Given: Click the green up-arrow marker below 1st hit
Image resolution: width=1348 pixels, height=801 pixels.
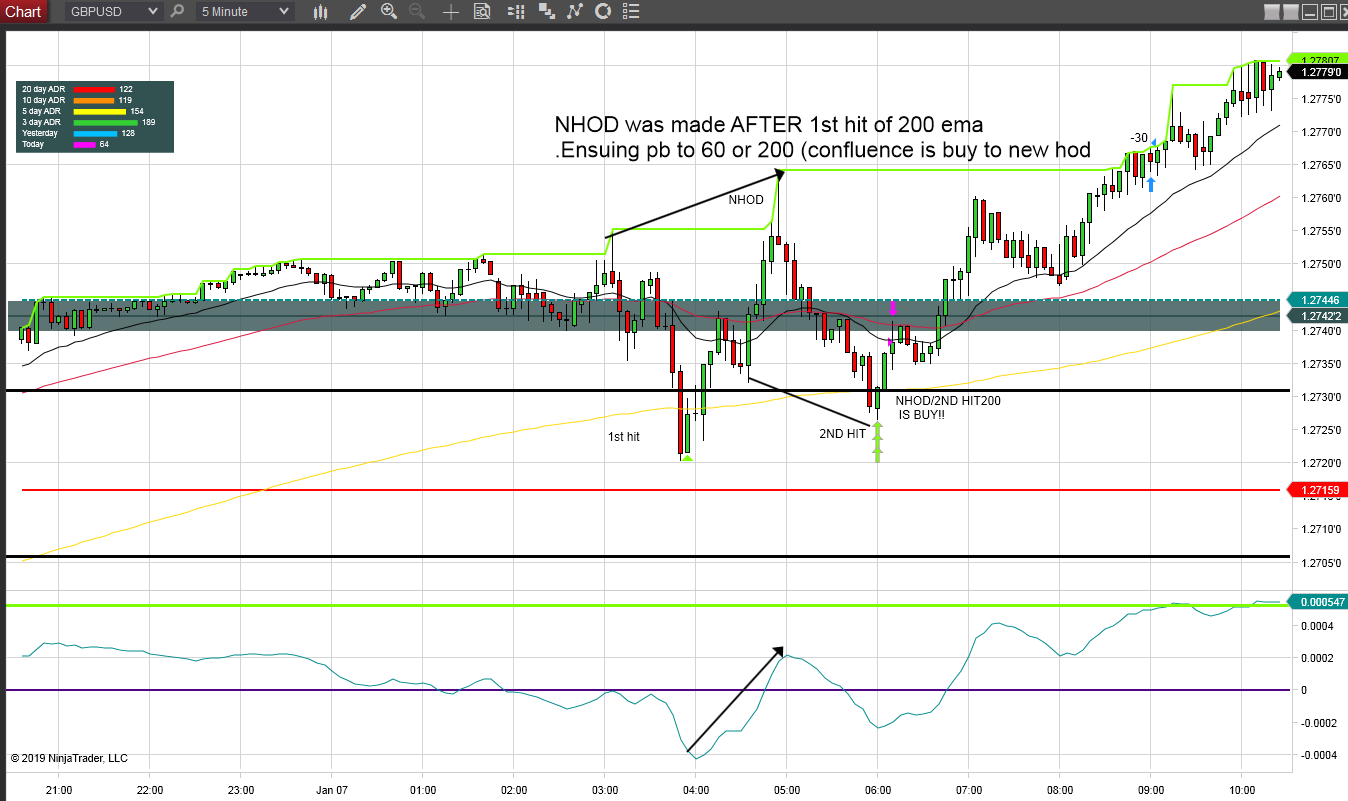Looking at the screenshot, I should tap(687, 458).
